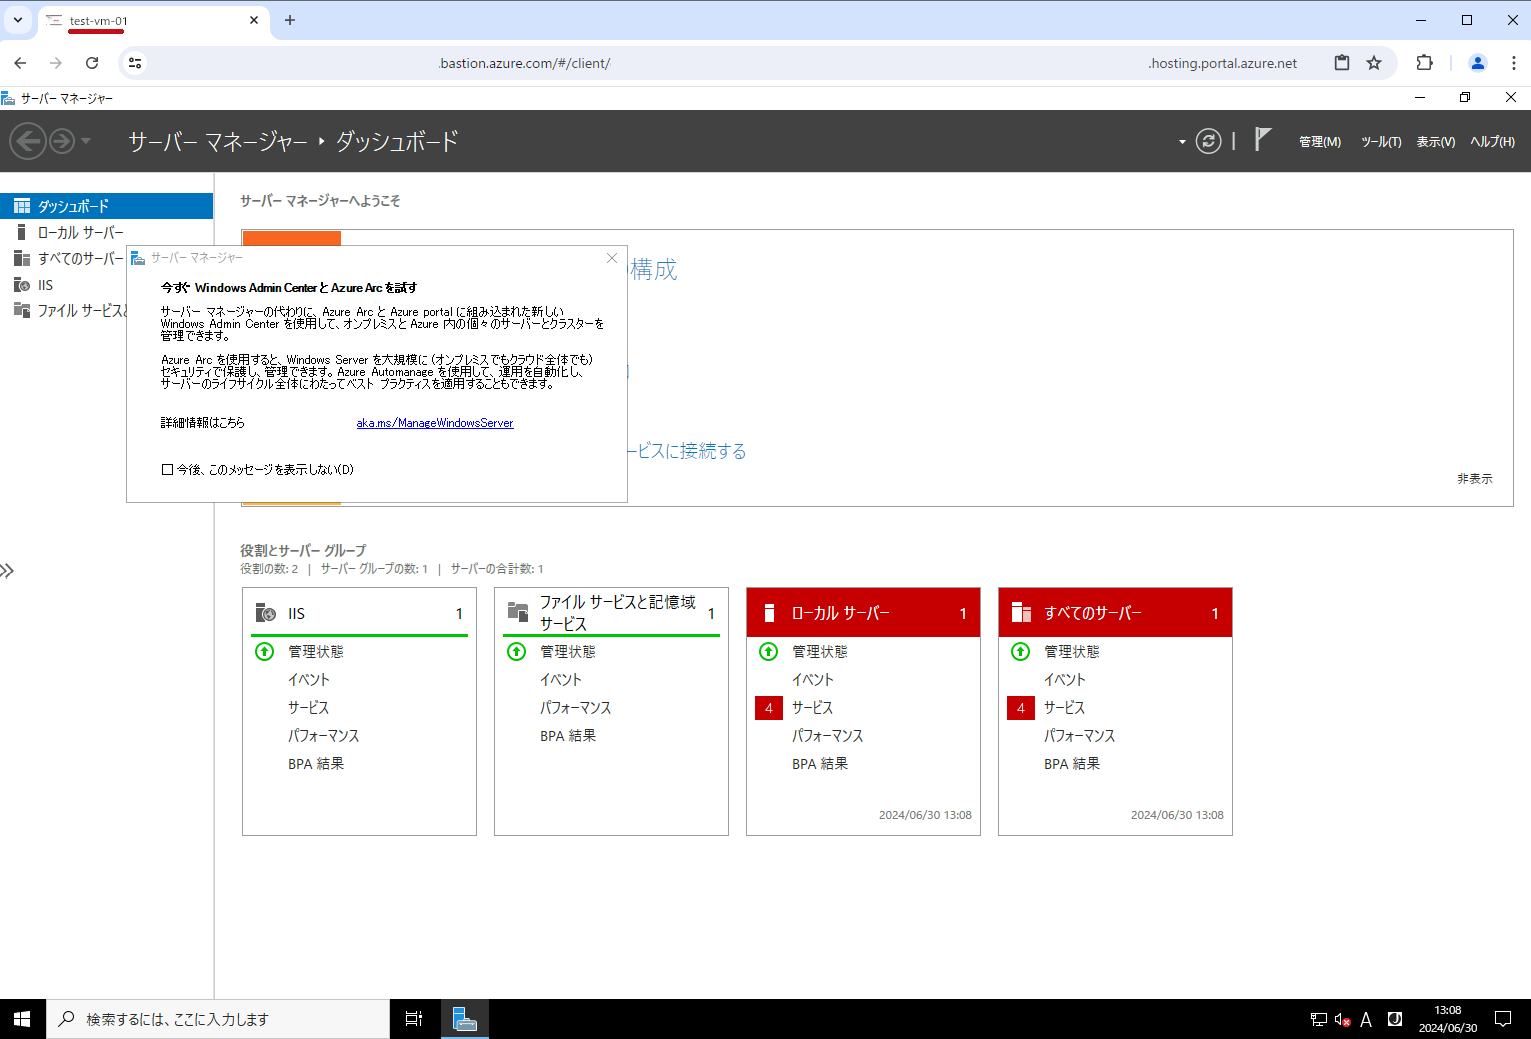Open 管理状態 in the IIS tile

(316, 651)
